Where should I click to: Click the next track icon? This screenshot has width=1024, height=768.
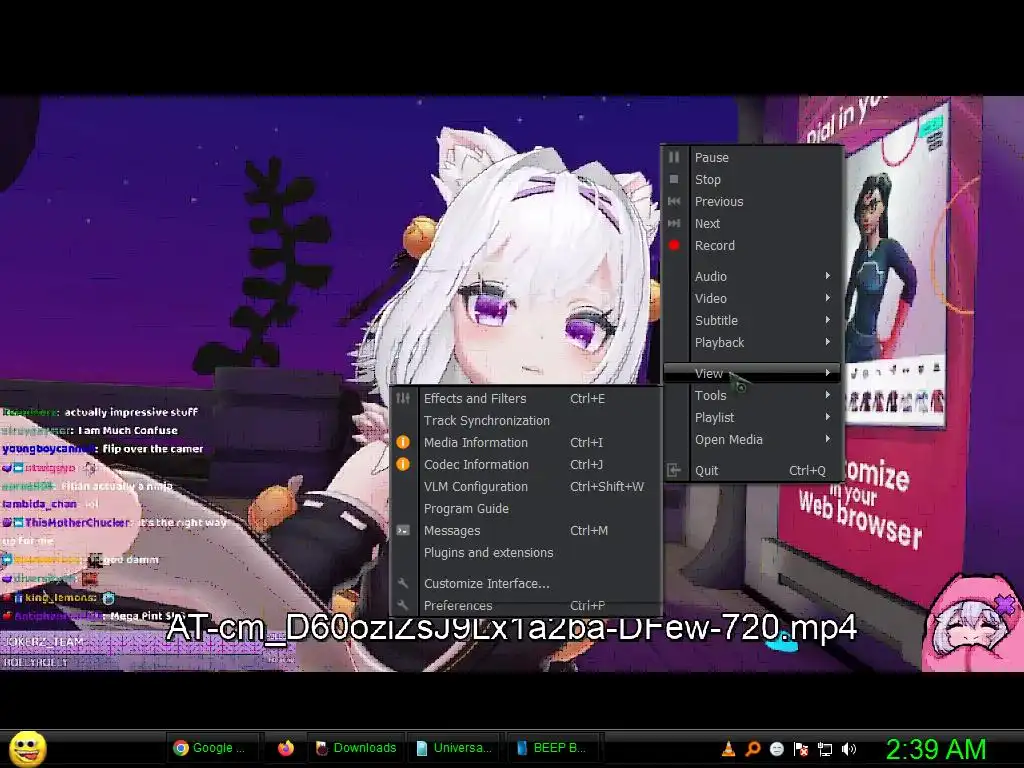coord(674,223)
